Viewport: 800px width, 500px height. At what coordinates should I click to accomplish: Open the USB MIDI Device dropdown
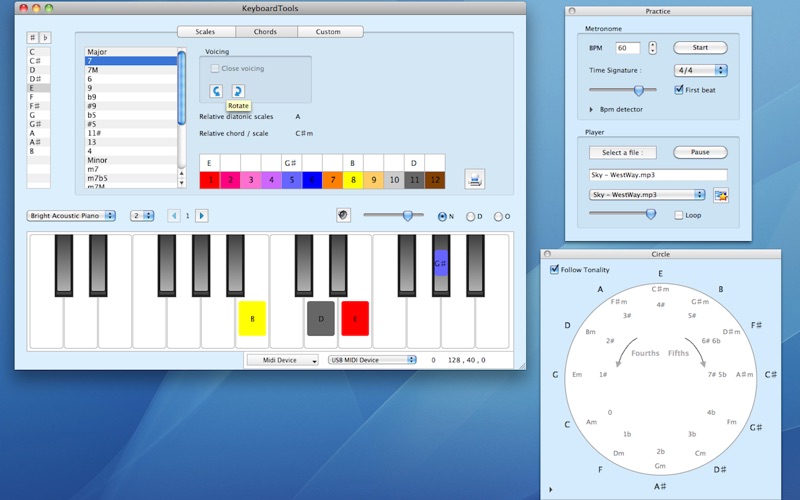372,360
